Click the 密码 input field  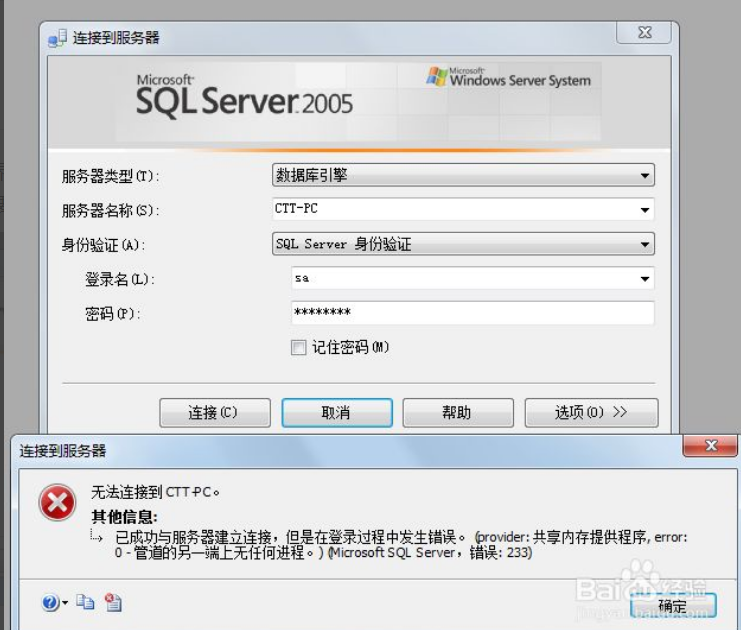(x=473, y=312)
